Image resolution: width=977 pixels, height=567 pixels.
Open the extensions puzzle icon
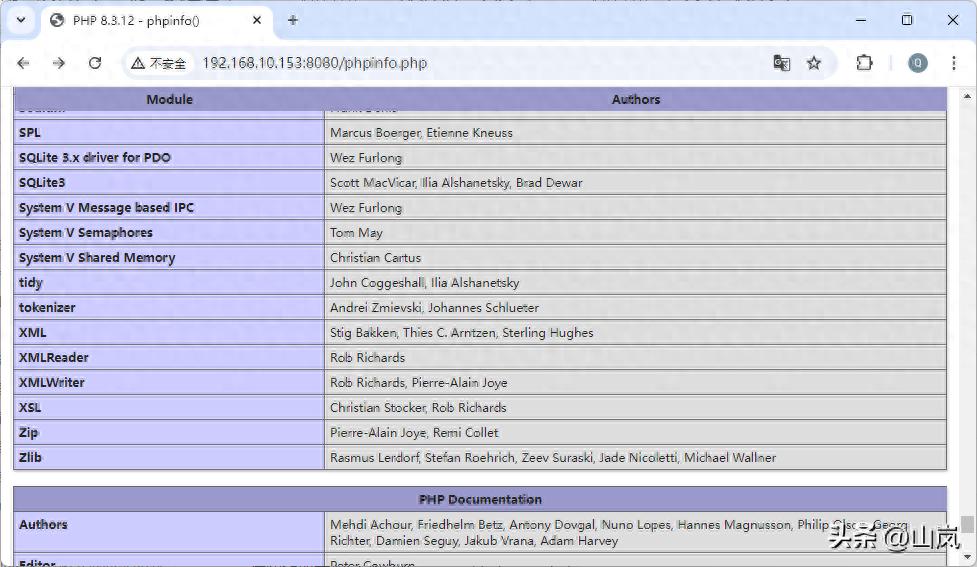[x=864, y=63]
